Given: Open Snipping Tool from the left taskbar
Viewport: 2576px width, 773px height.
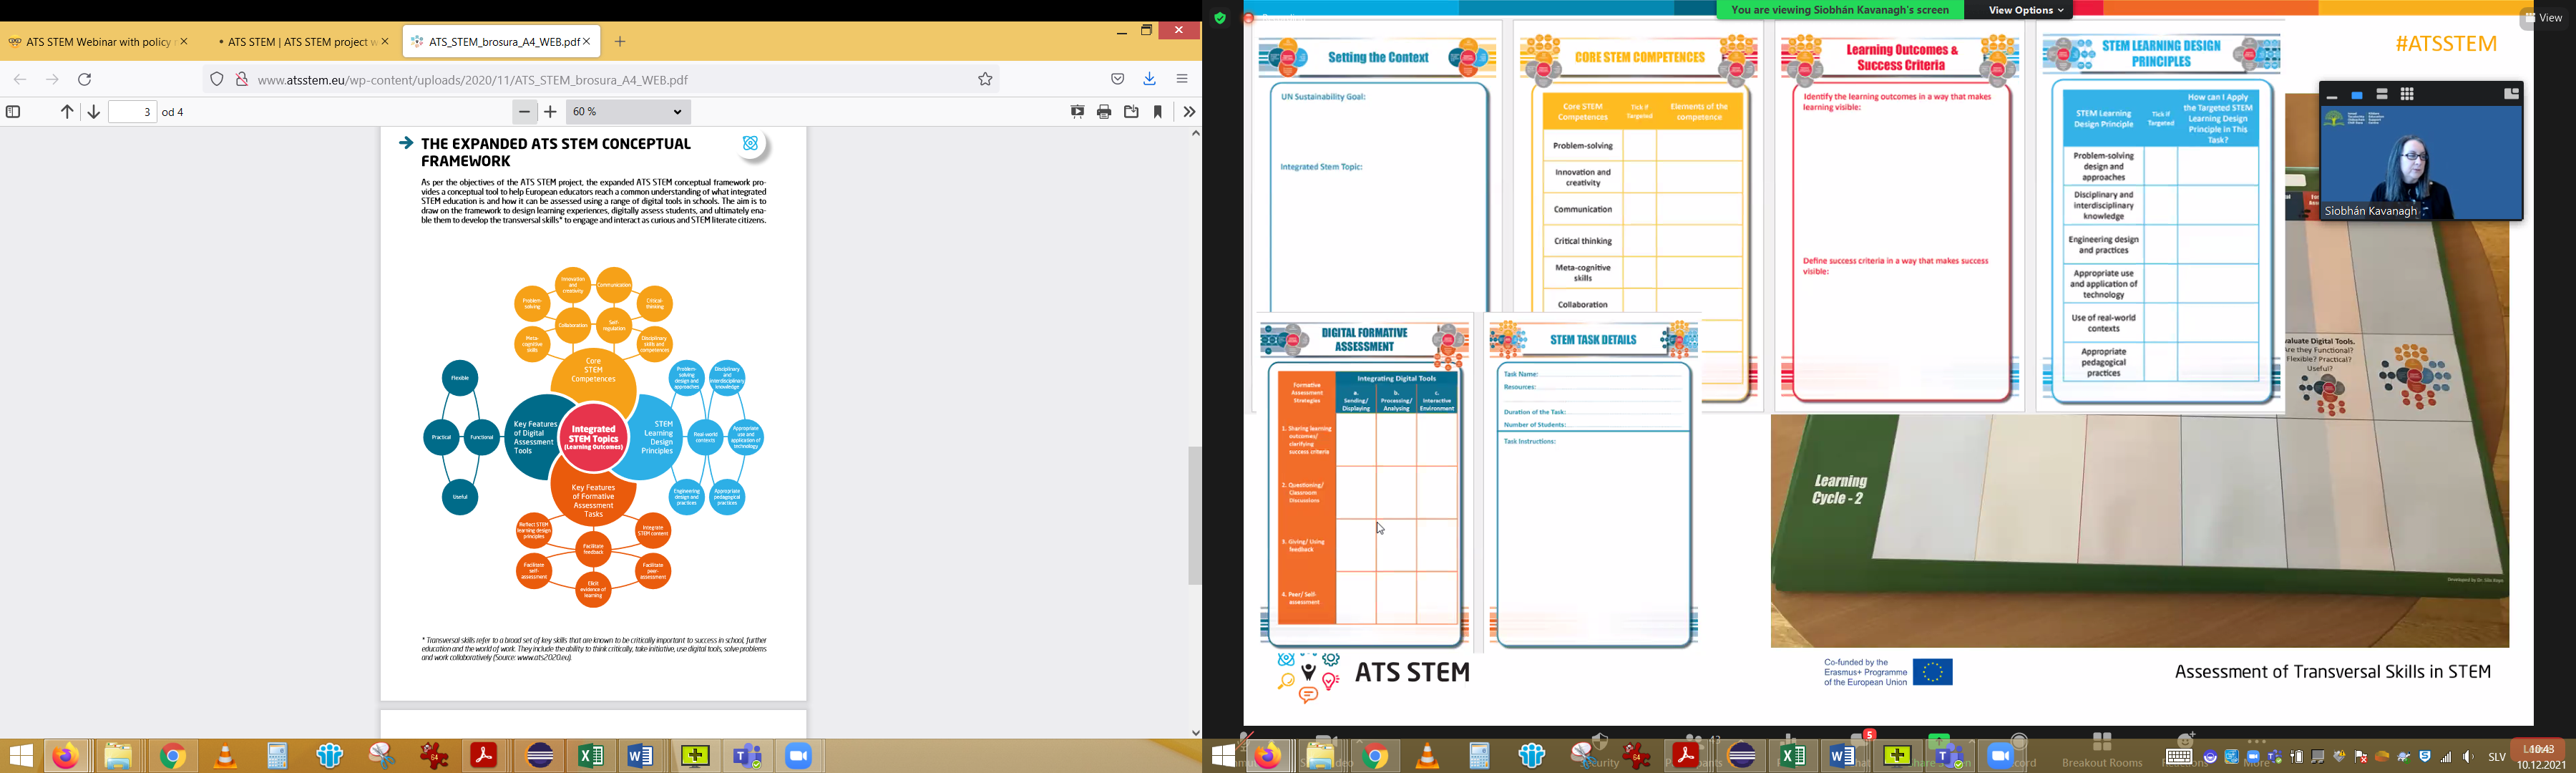Looking at the screenshot, I should tap(383, 756).
